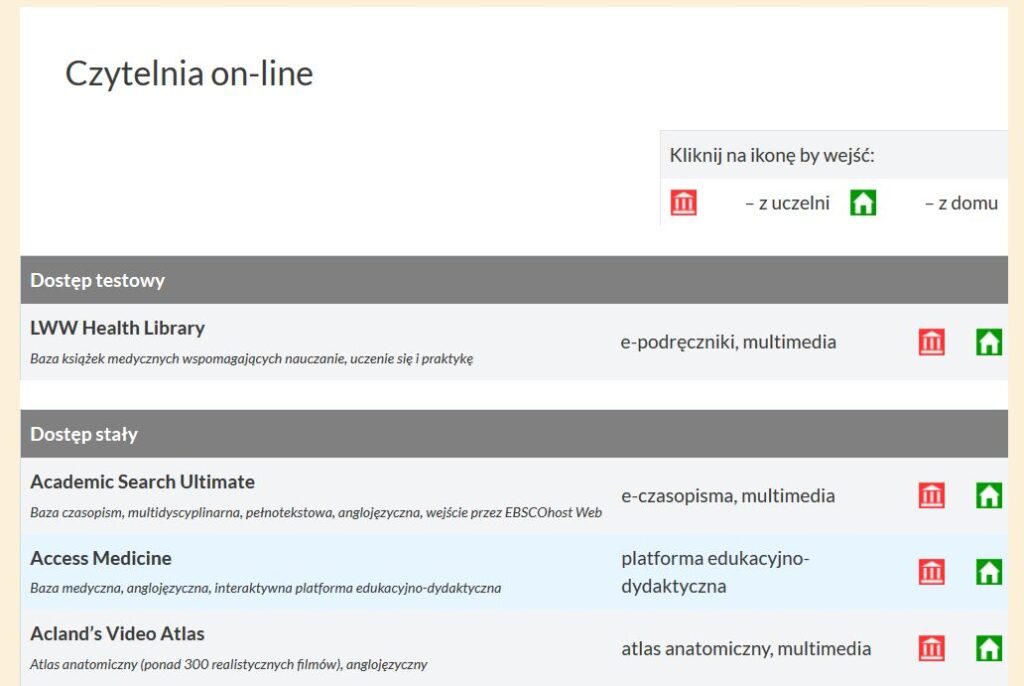Open Acland's Video Atlas with green home icon
Screen dimensions: 1024x686
pos(989,648)
